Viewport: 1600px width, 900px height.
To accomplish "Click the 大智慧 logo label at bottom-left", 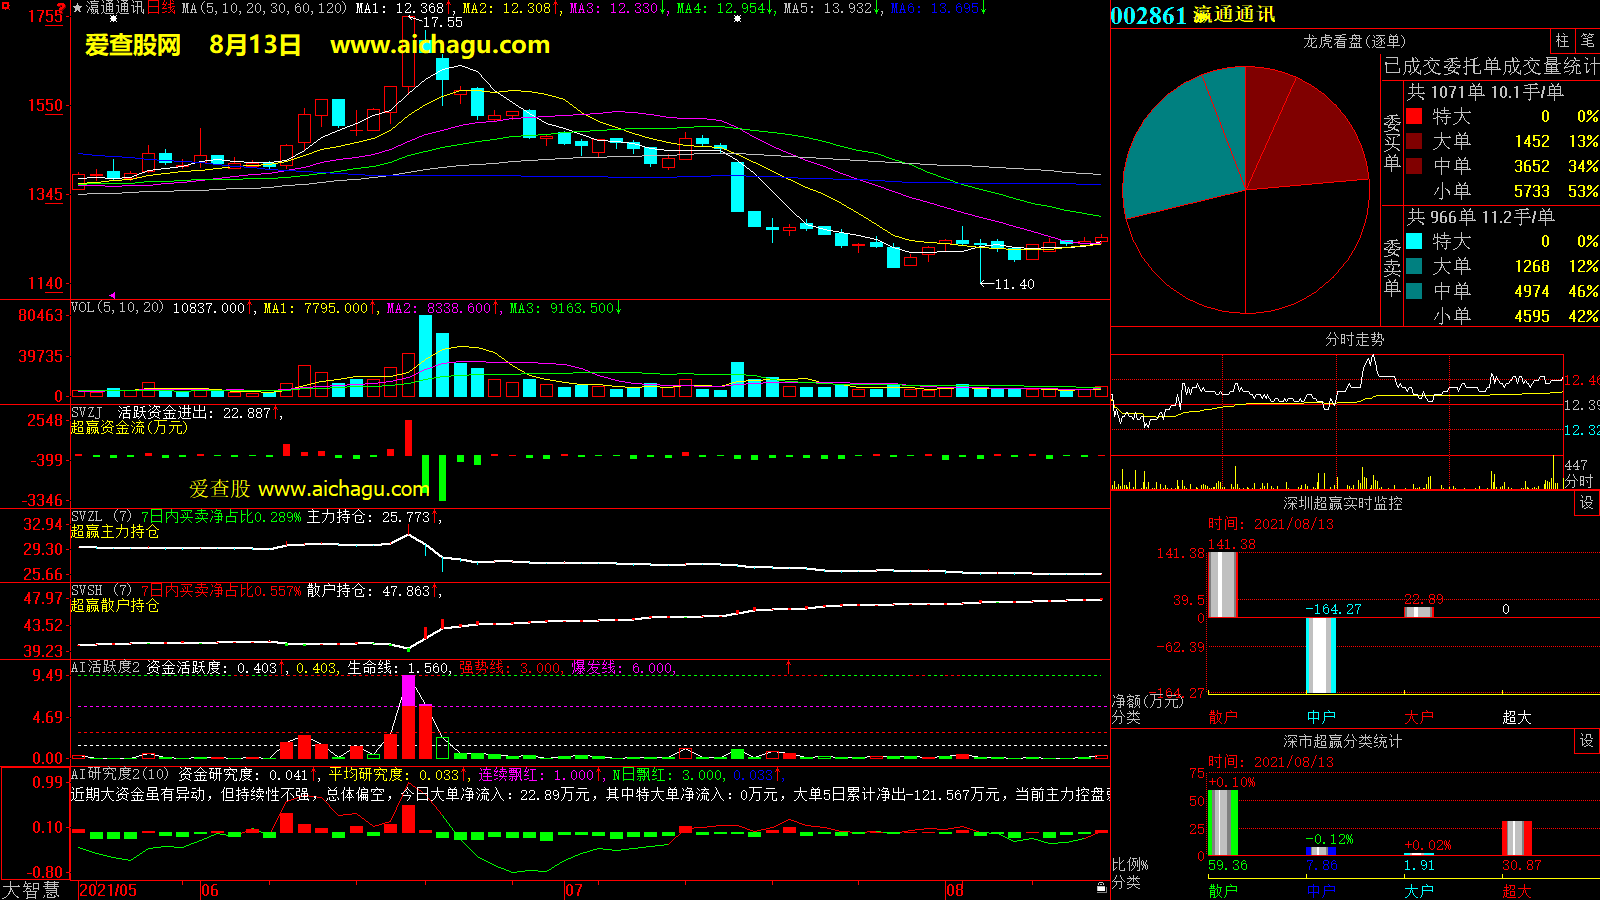I will pyautogui.click(x=31, y=889).
